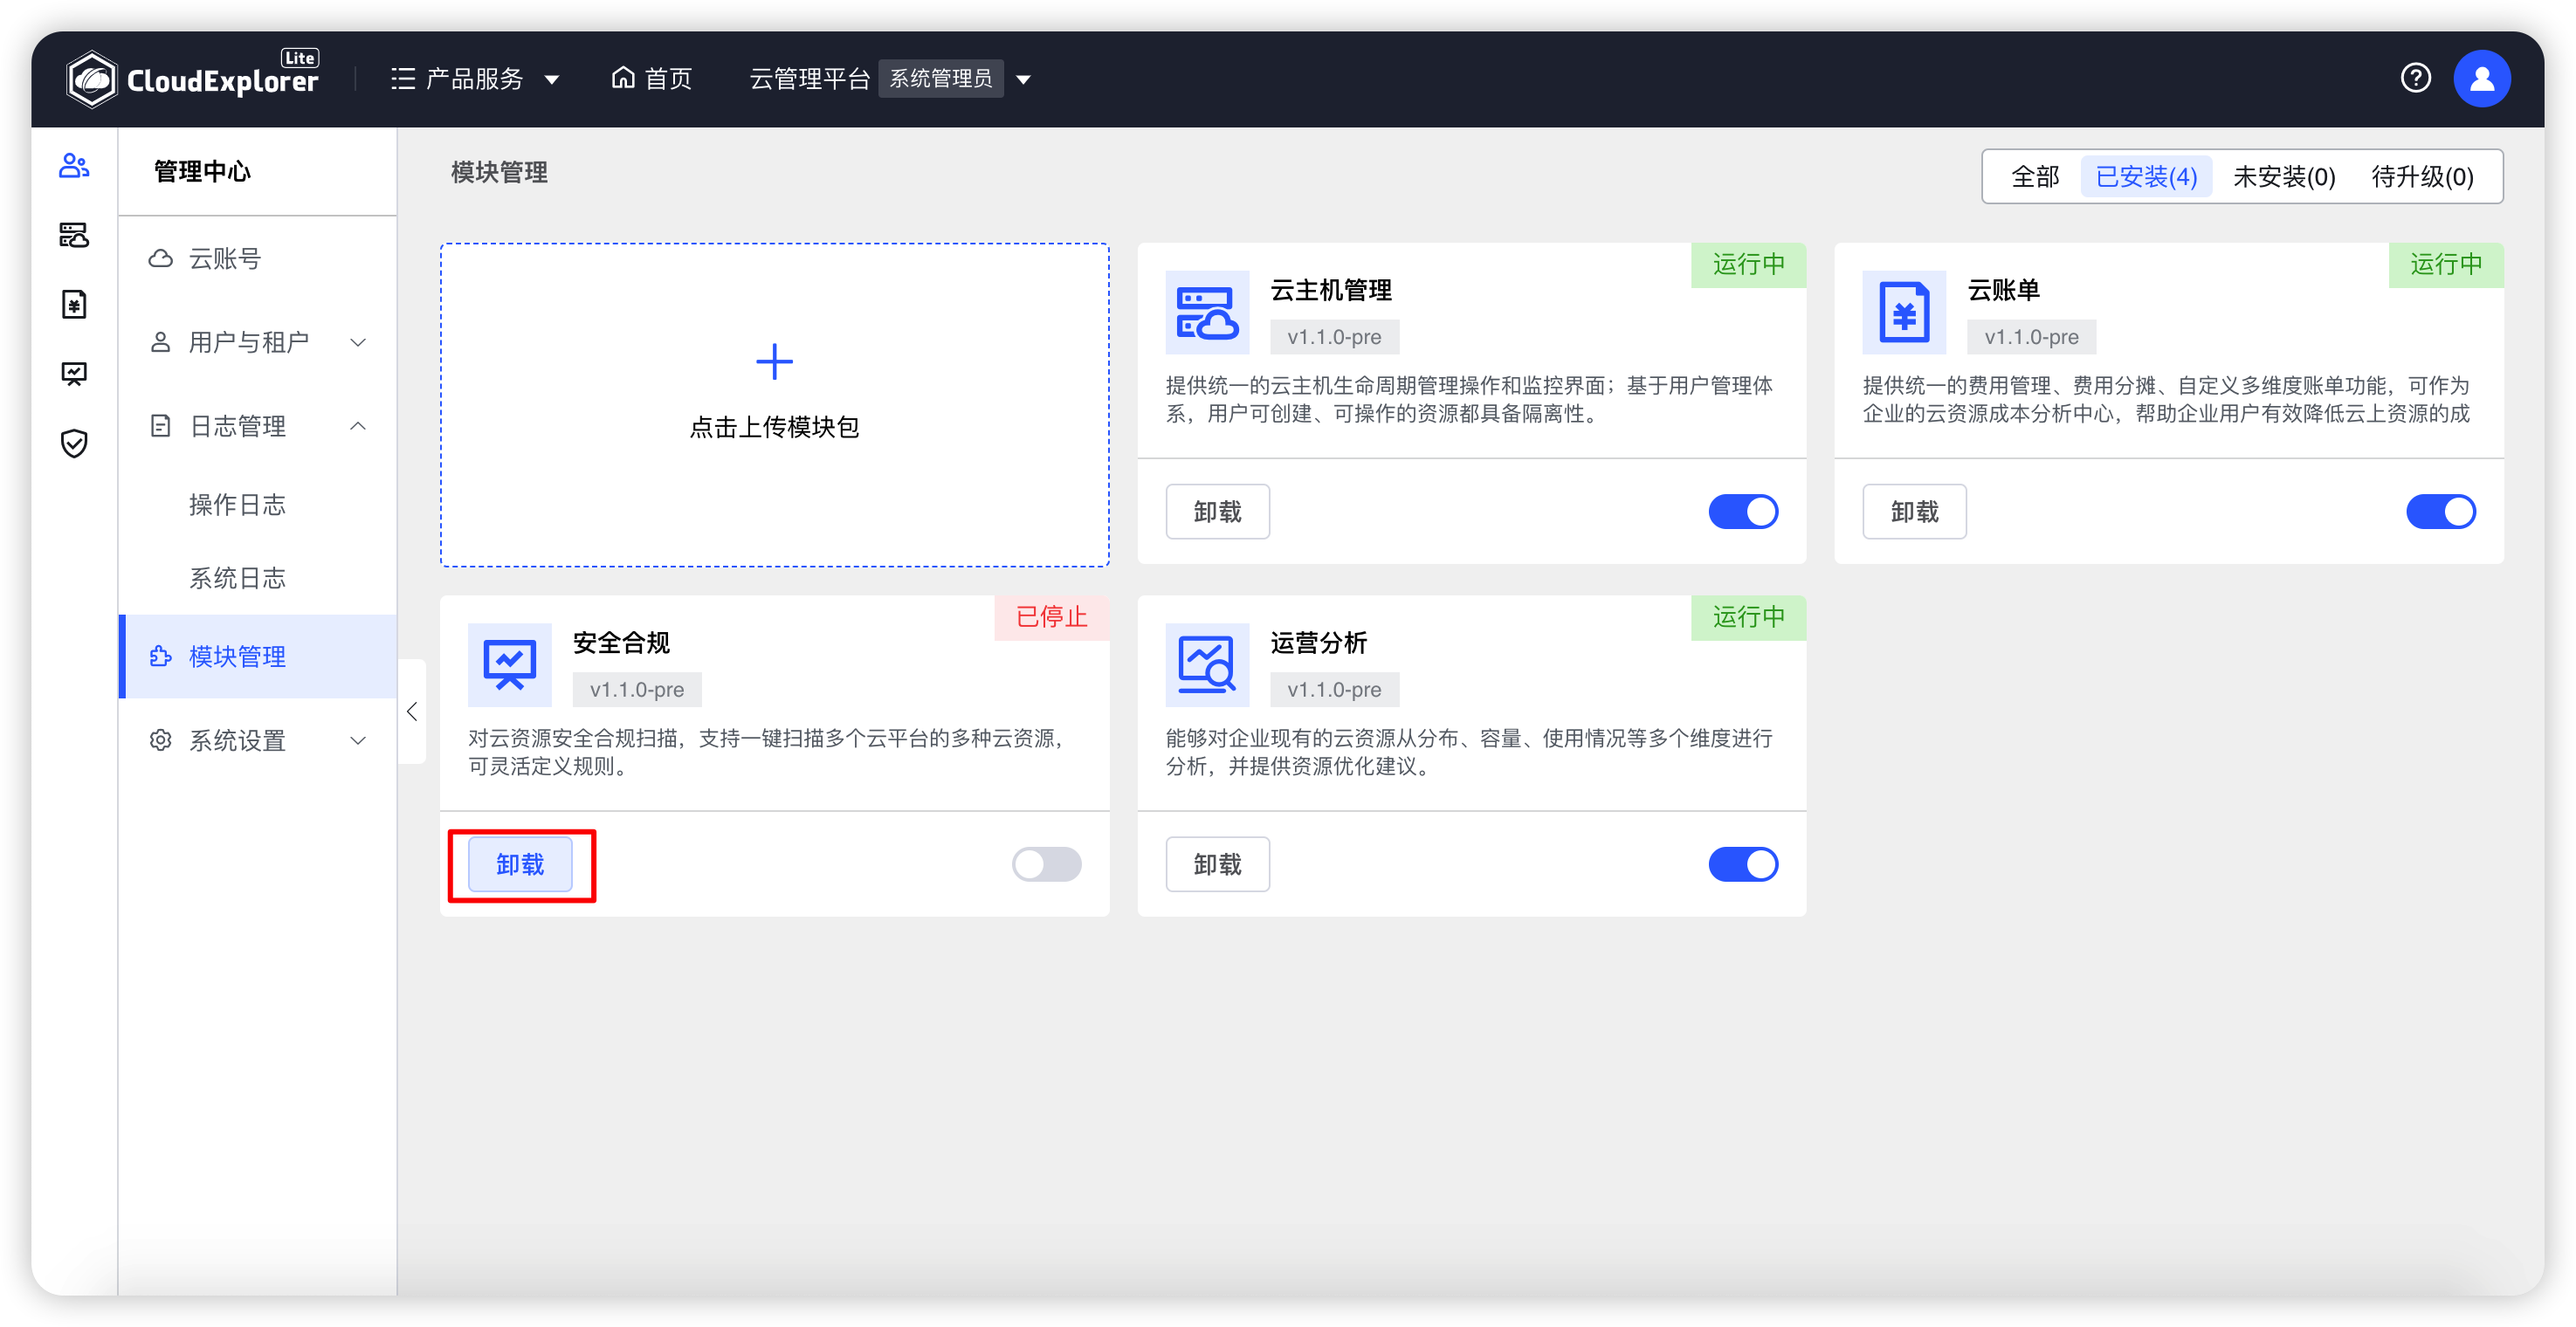Open the 系统管理员 role dropdown arrow
This screenshot has width=2576, height=1327.
(1022, 80)
